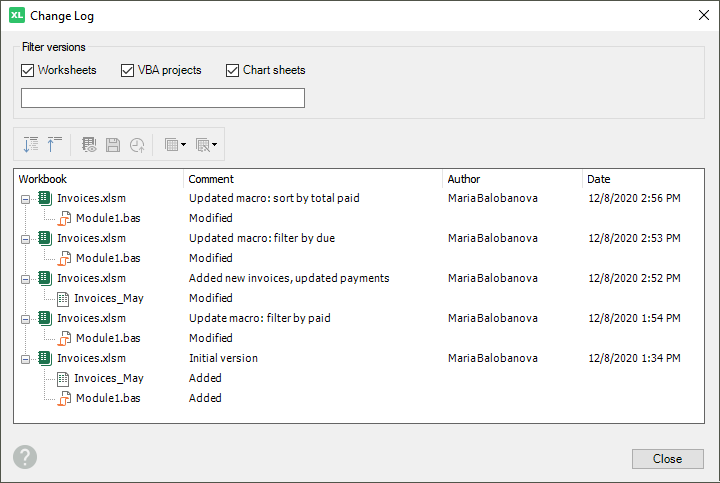
Task: Select comment 'Updated macro: filter by due'
Action: 262,238
